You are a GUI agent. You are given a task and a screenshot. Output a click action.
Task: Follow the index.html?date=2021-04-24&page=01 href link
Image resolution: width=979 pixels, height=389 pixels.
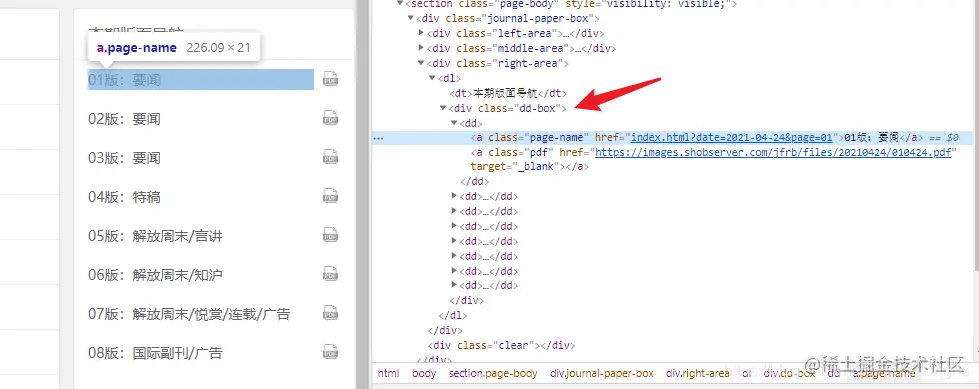(x=732, y=138)
